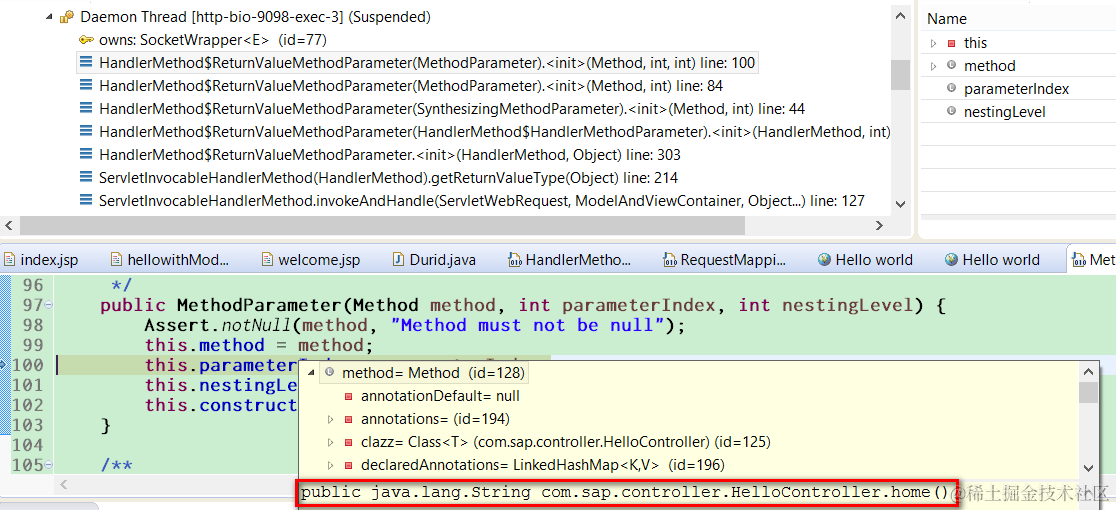Switch to the index.jsp editor tab

point(43,260)
